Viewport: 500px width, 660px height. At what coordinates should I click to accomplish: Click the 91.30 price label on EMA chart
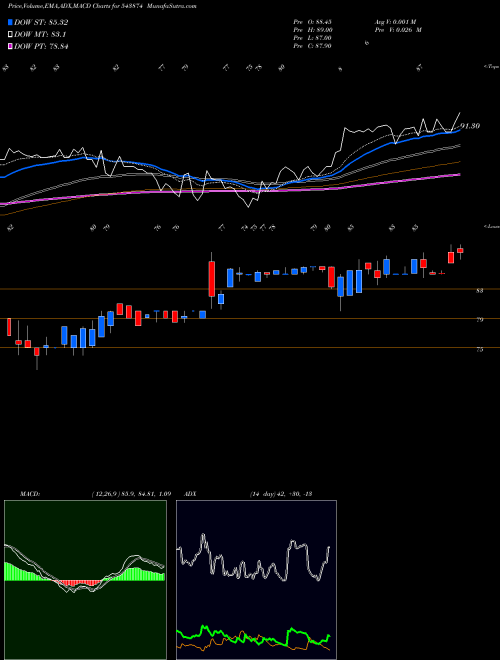tap(470, 126)
